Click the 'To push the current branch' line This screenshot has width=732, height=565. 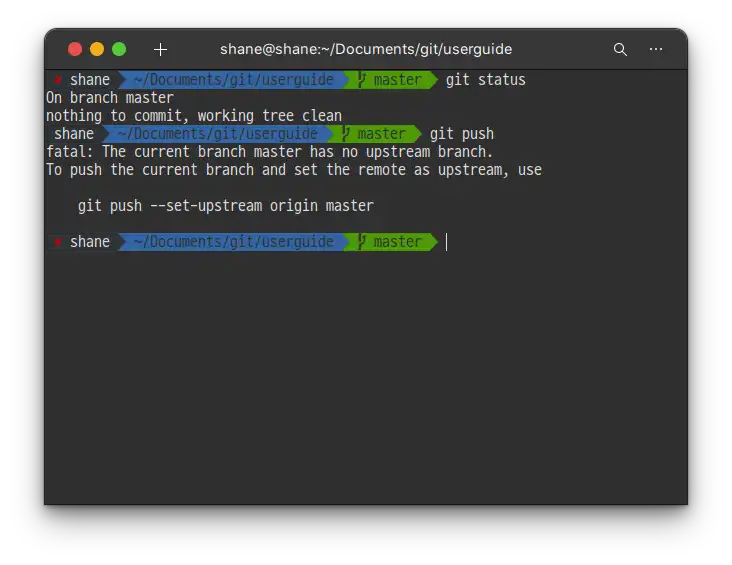click(x=294, y=170)
